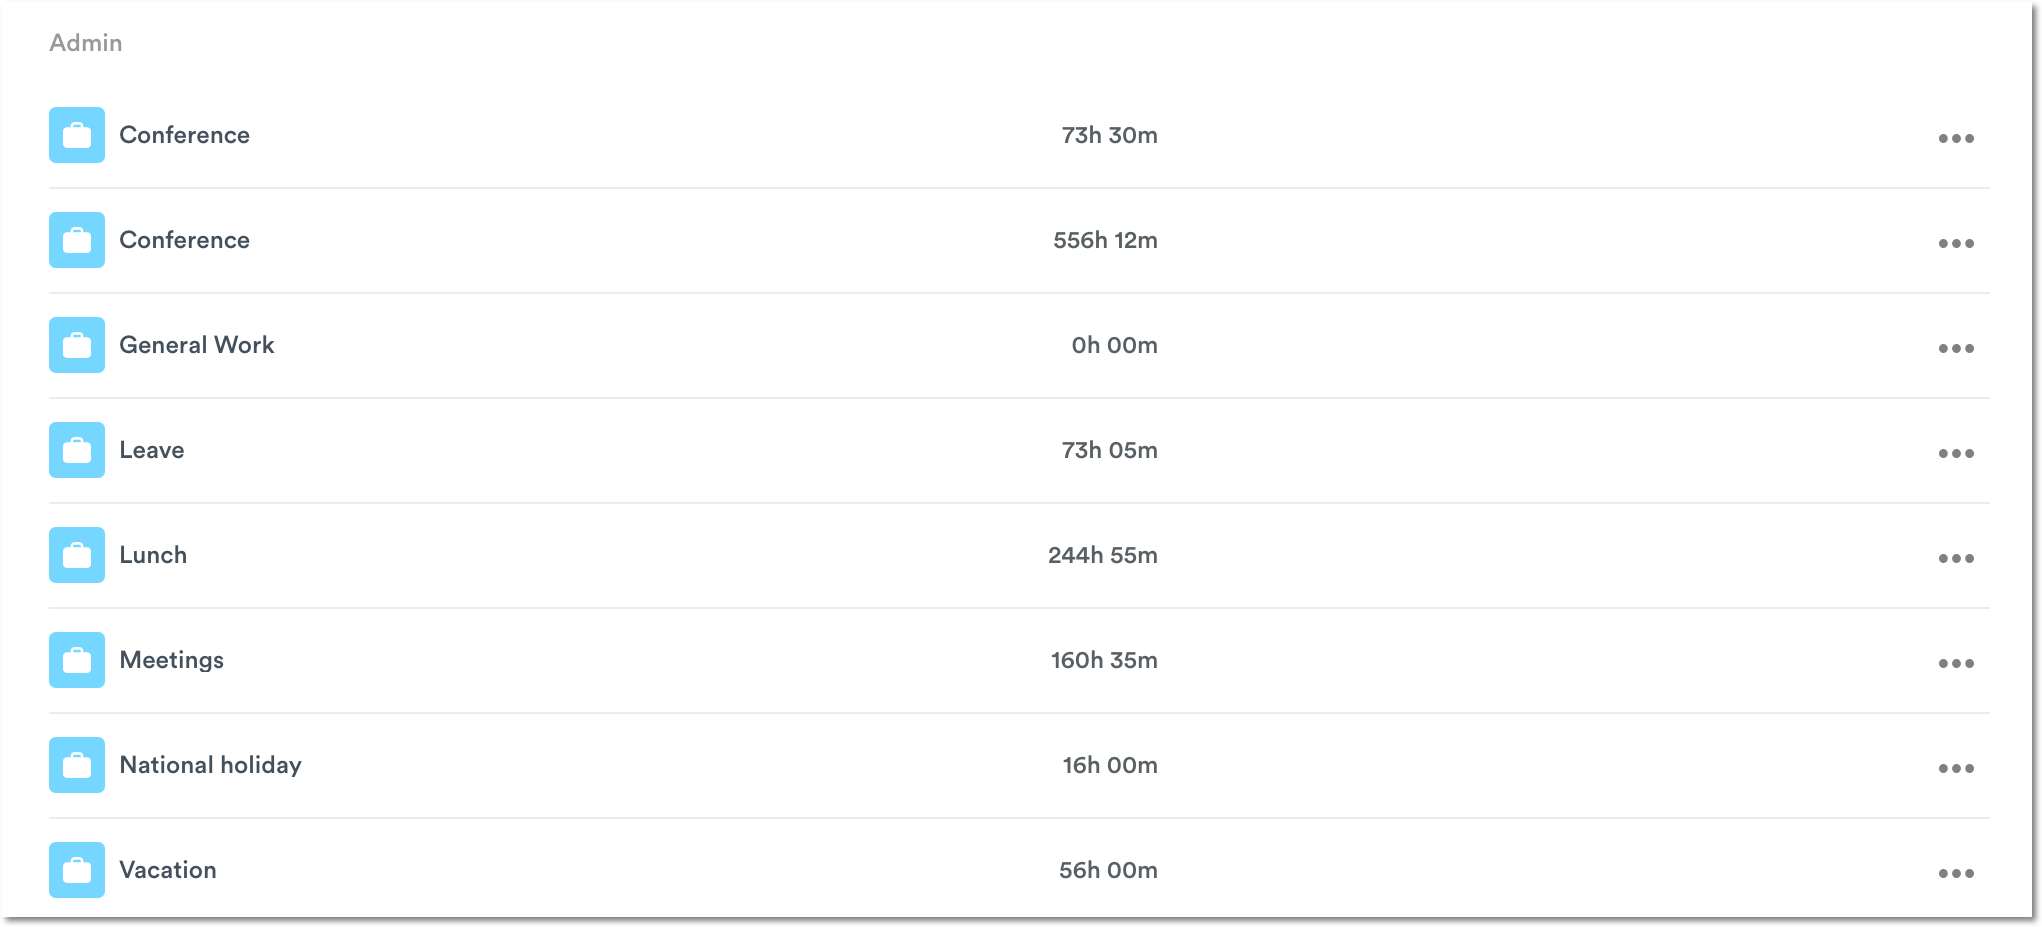Open options for the 73h 30m Conference
Viewport: 2042px width, 927px height.
point(1955,138)
